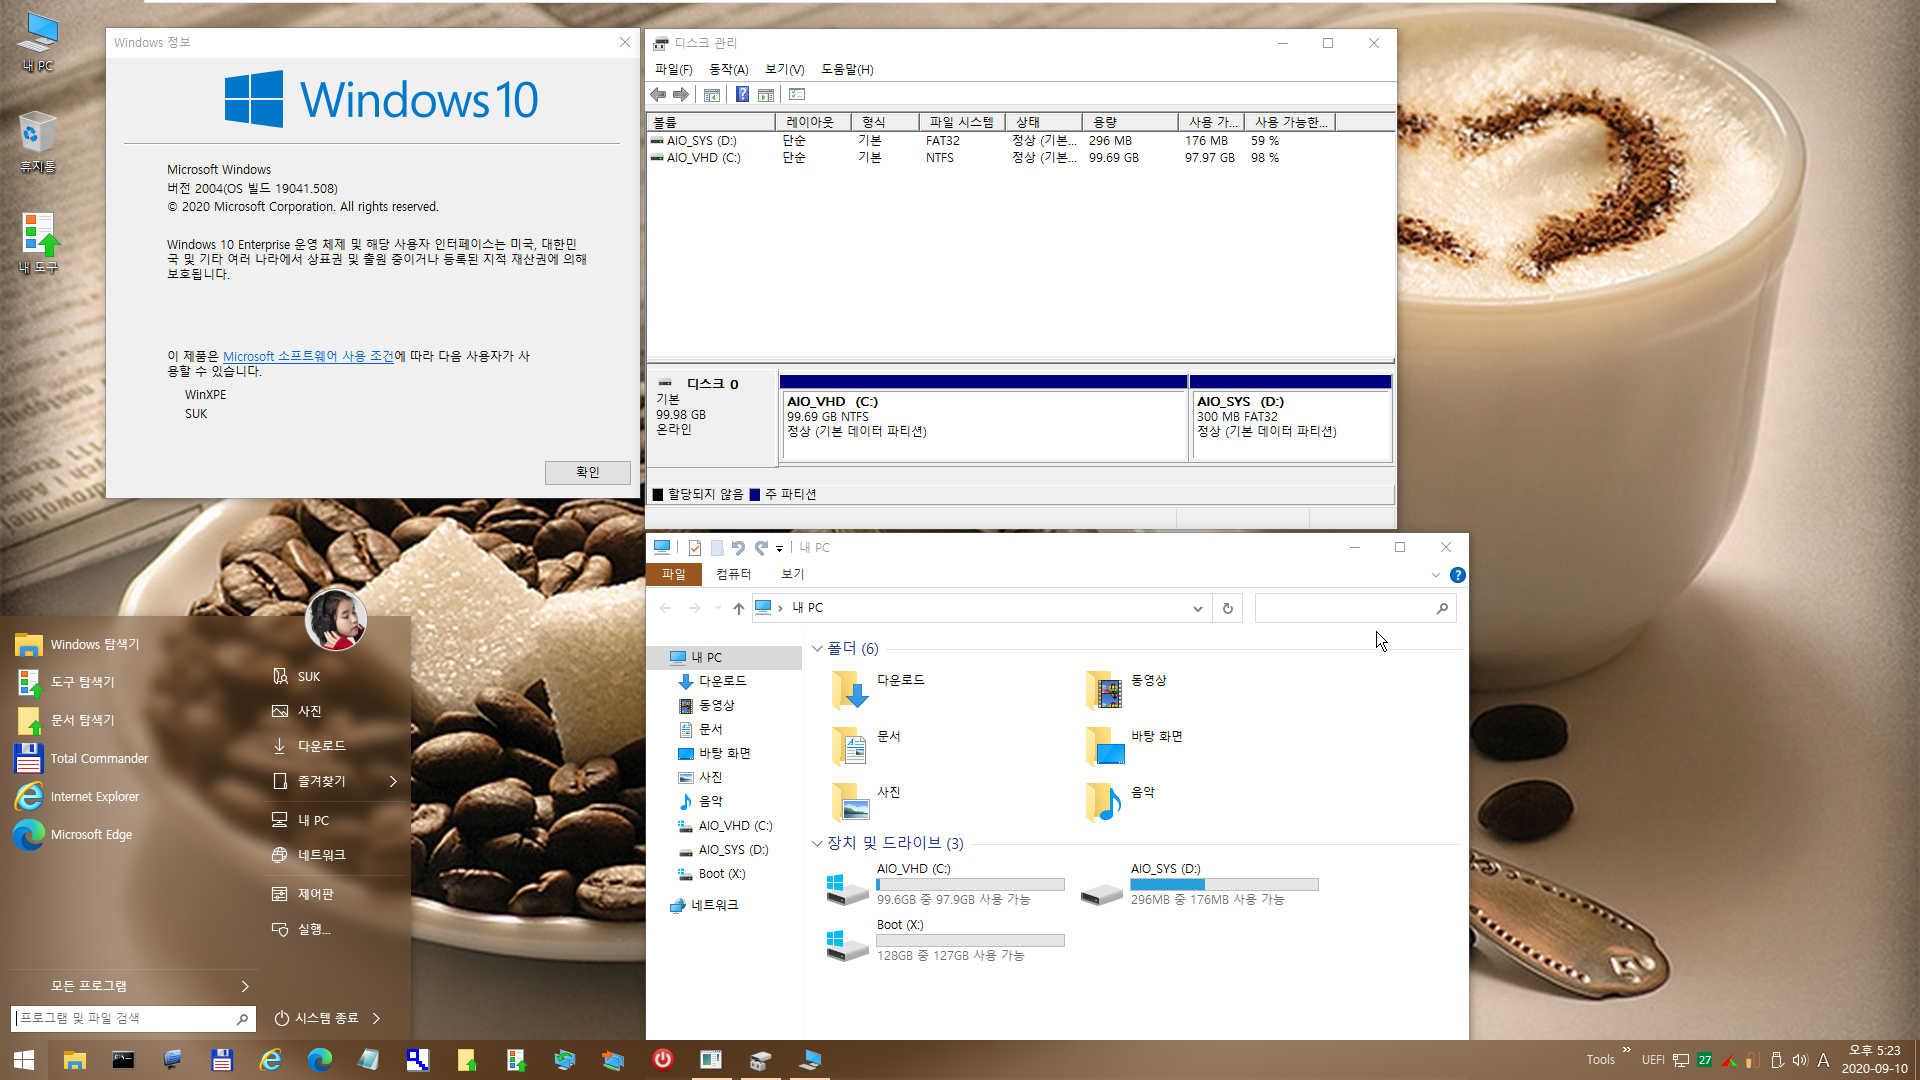Toggle the volume speaker tray icon
The height and width of the screenshot is (1080, 1920).
[1799, 1060]
